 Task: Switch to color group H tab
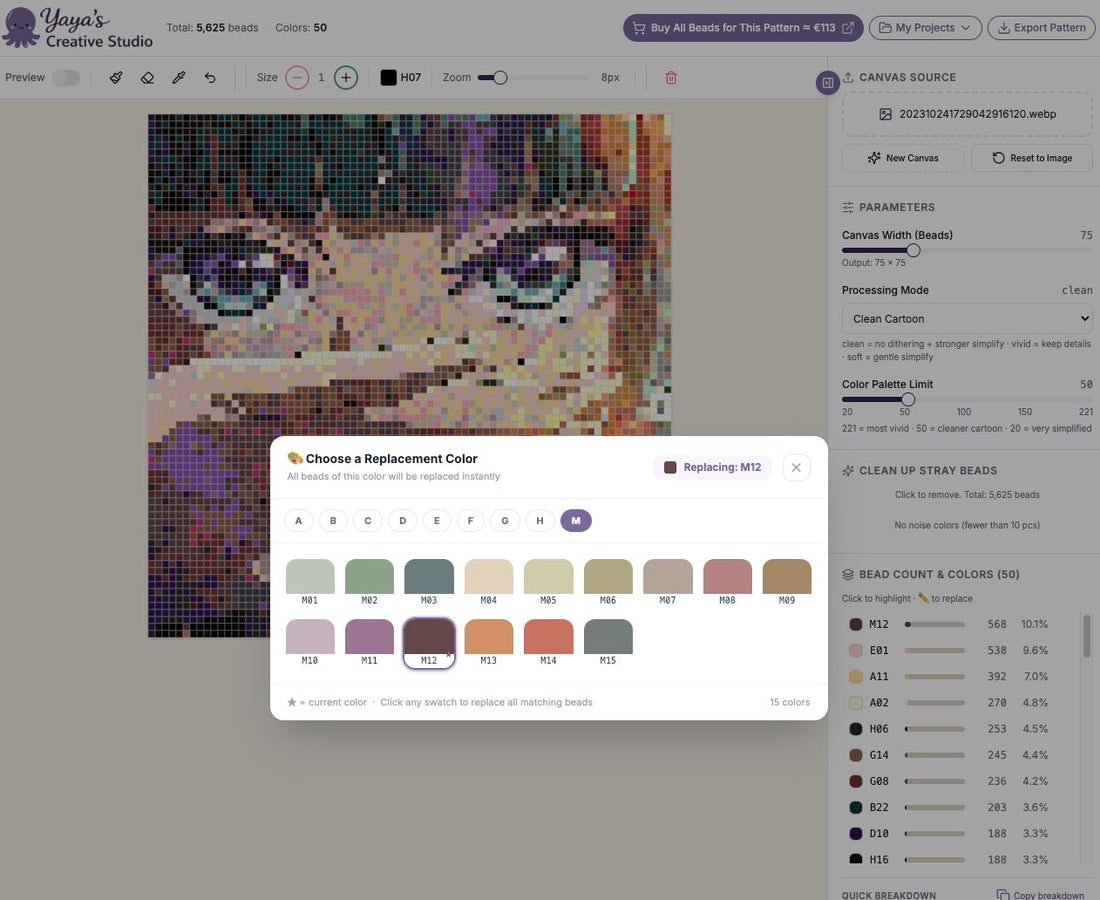540,520
